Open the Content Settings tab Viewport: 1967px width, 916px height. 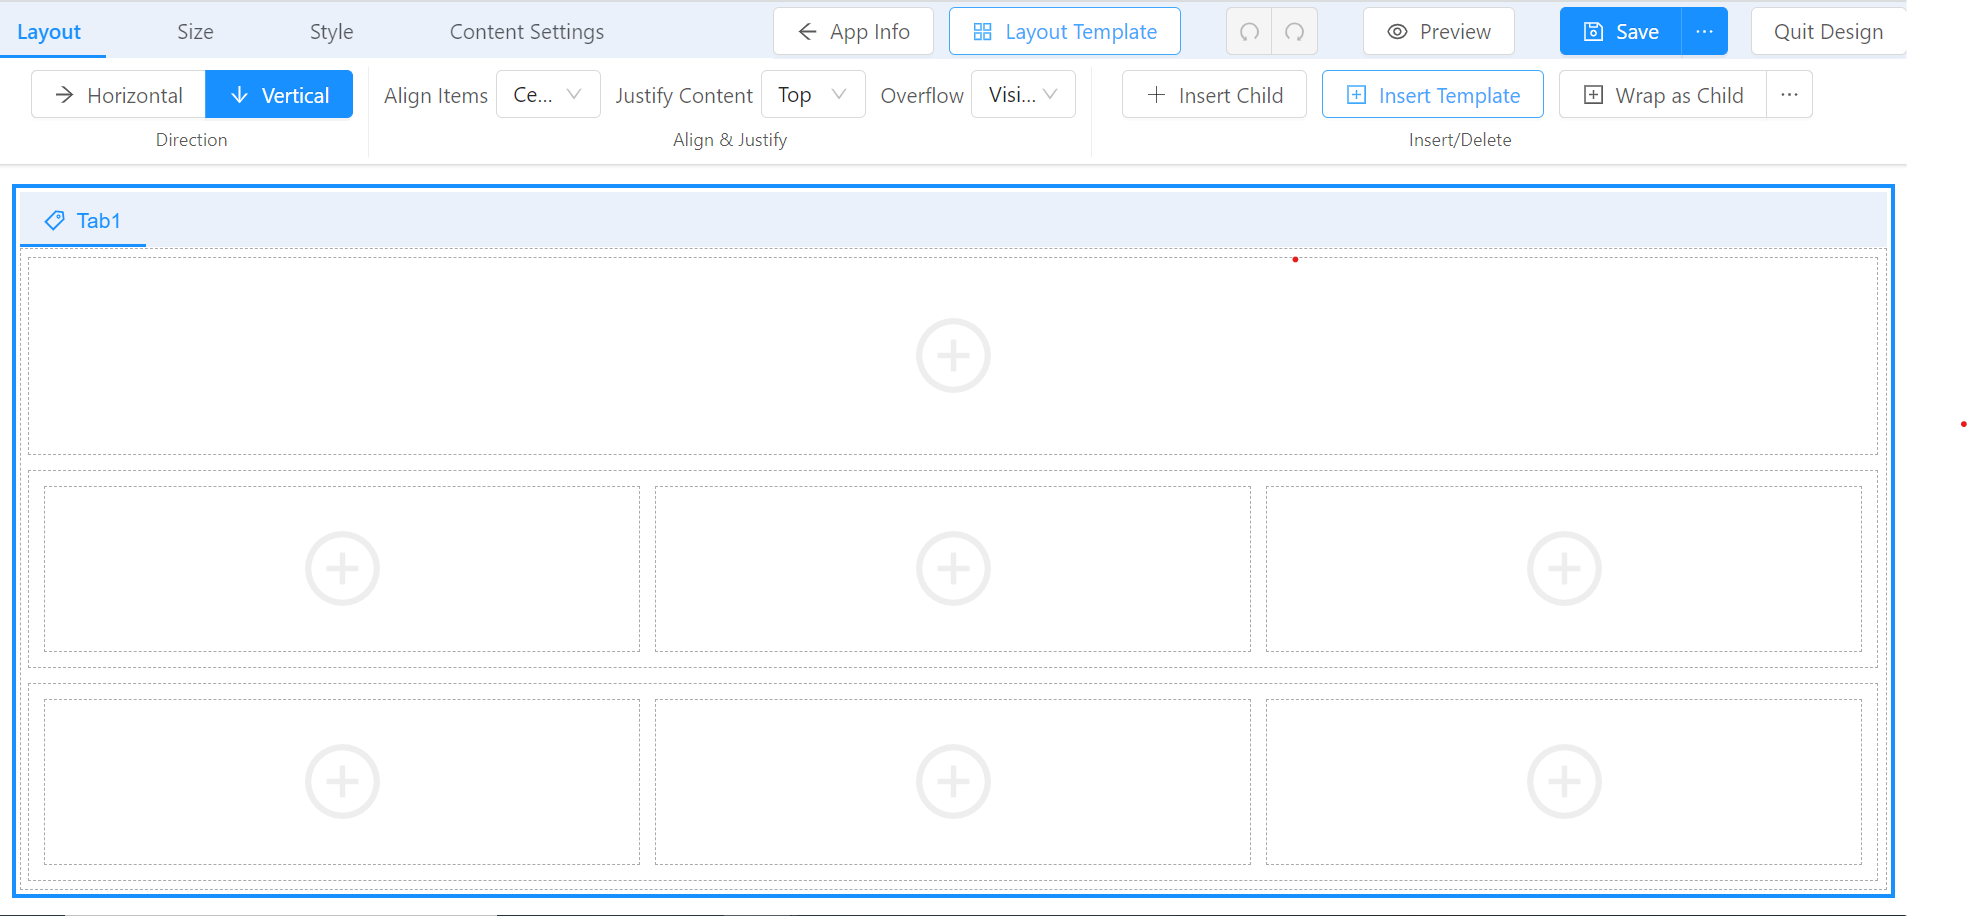[x=527, y=32]
